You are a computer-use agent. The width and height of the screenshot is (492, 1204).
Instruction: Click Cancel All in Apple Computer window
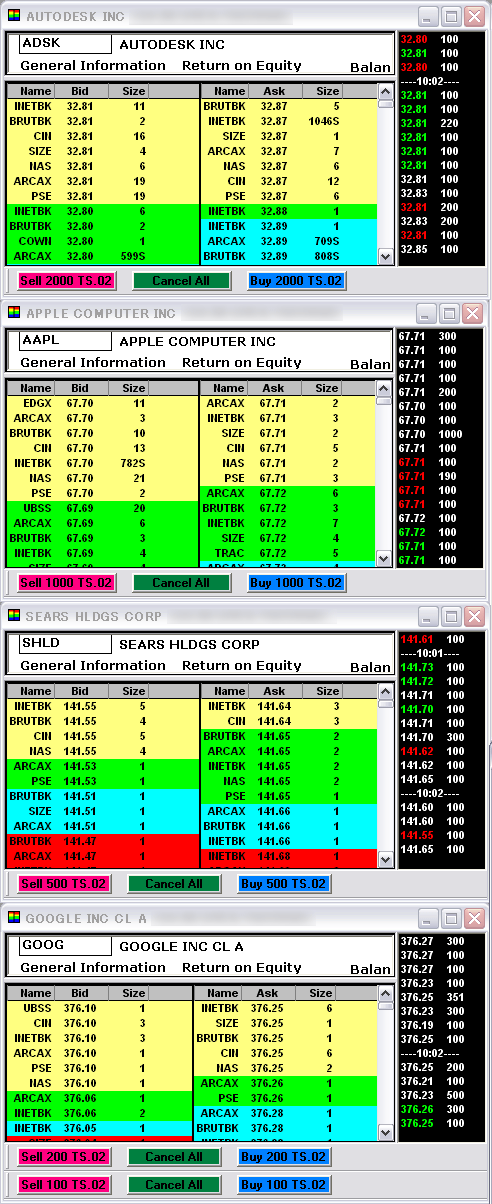tap(181, 583)
